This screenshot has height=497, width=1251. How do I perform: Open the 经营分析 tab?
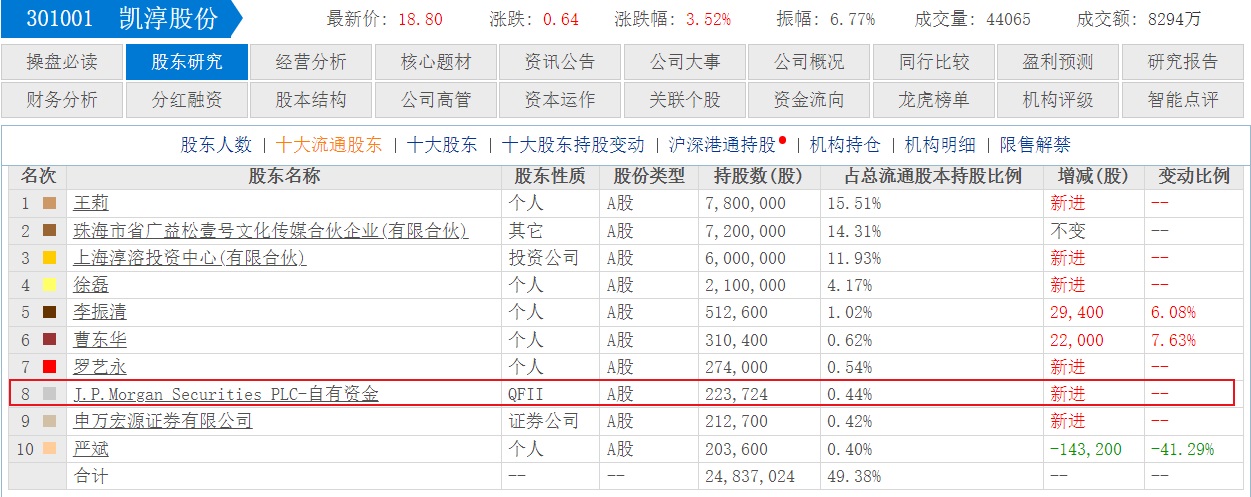click(x=311, y=62)
